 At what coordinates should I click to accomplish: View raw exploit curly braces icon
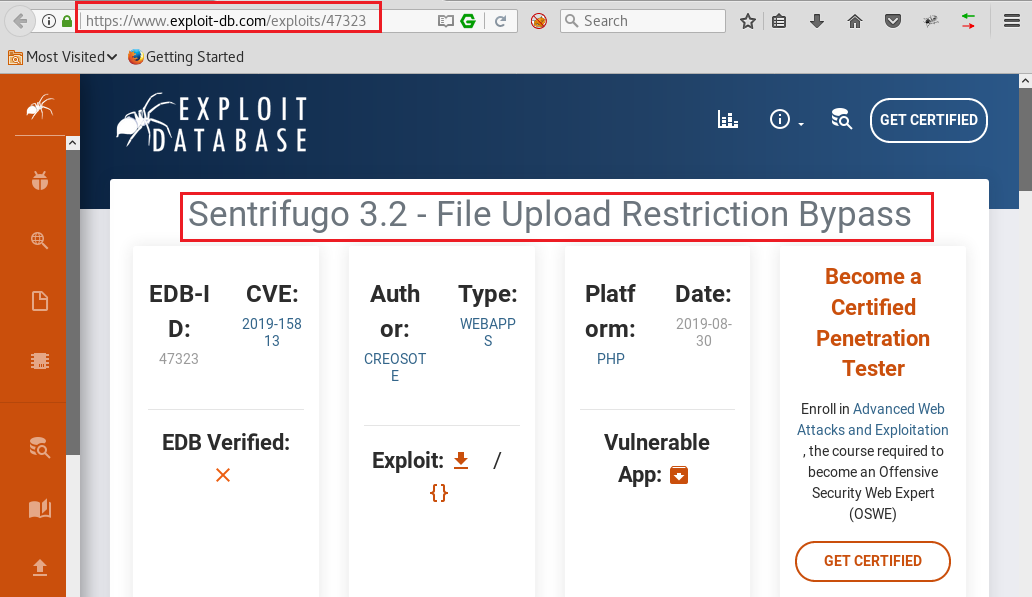coord(439,492)
